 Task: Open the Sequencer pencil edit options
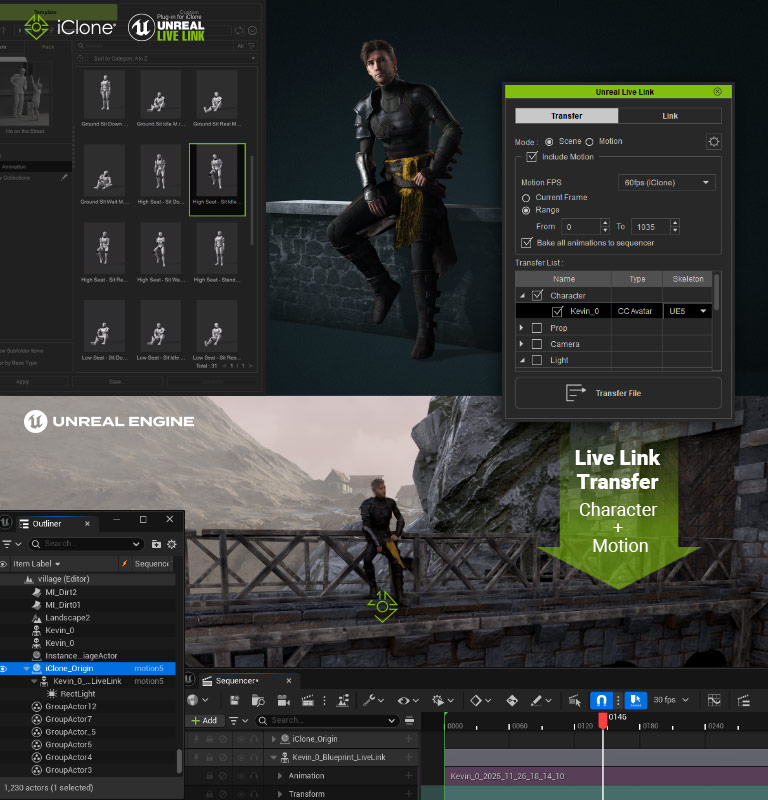coord(539,701)
